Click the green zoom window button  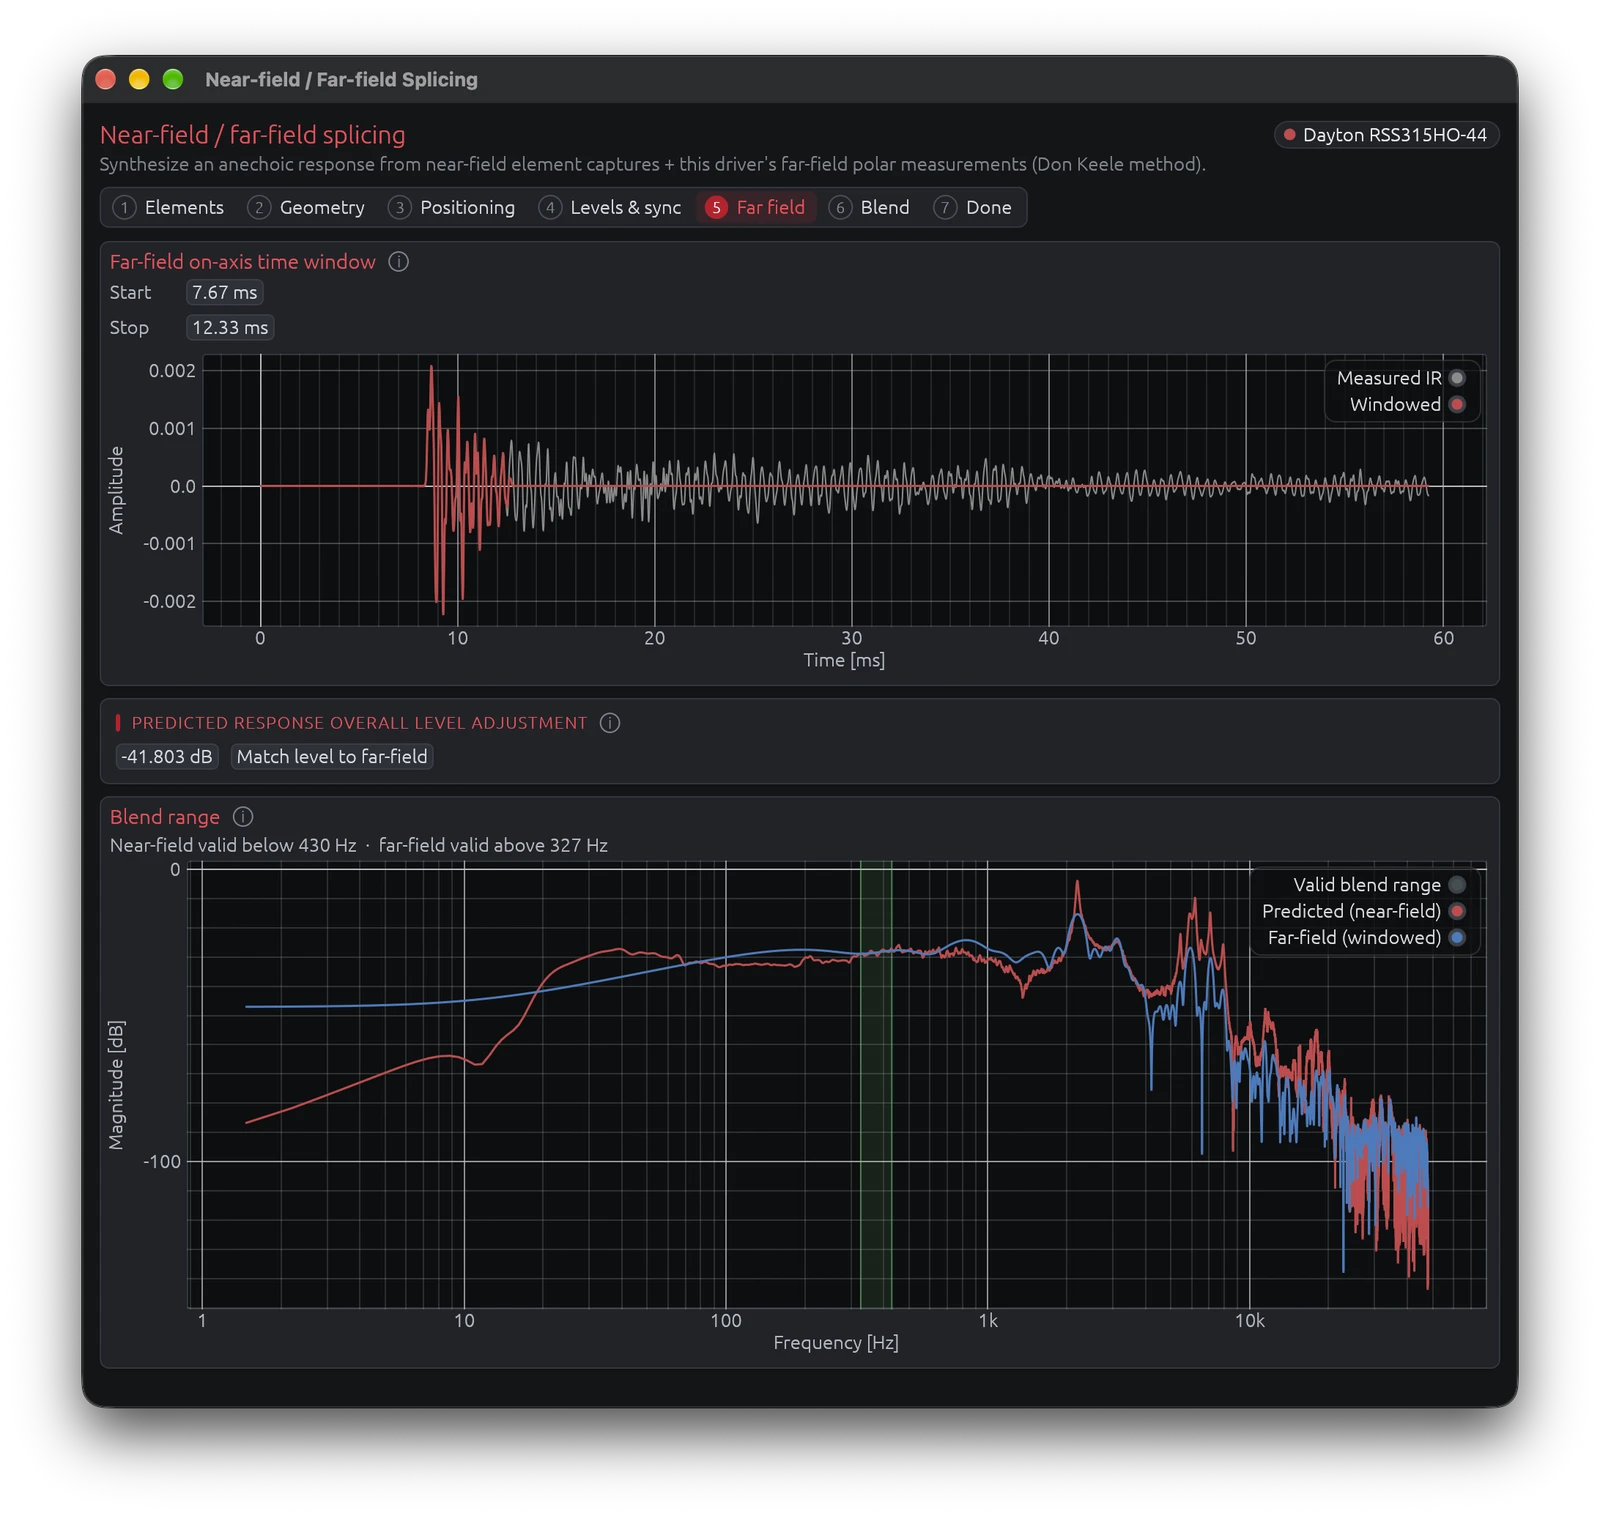(173, 79)
